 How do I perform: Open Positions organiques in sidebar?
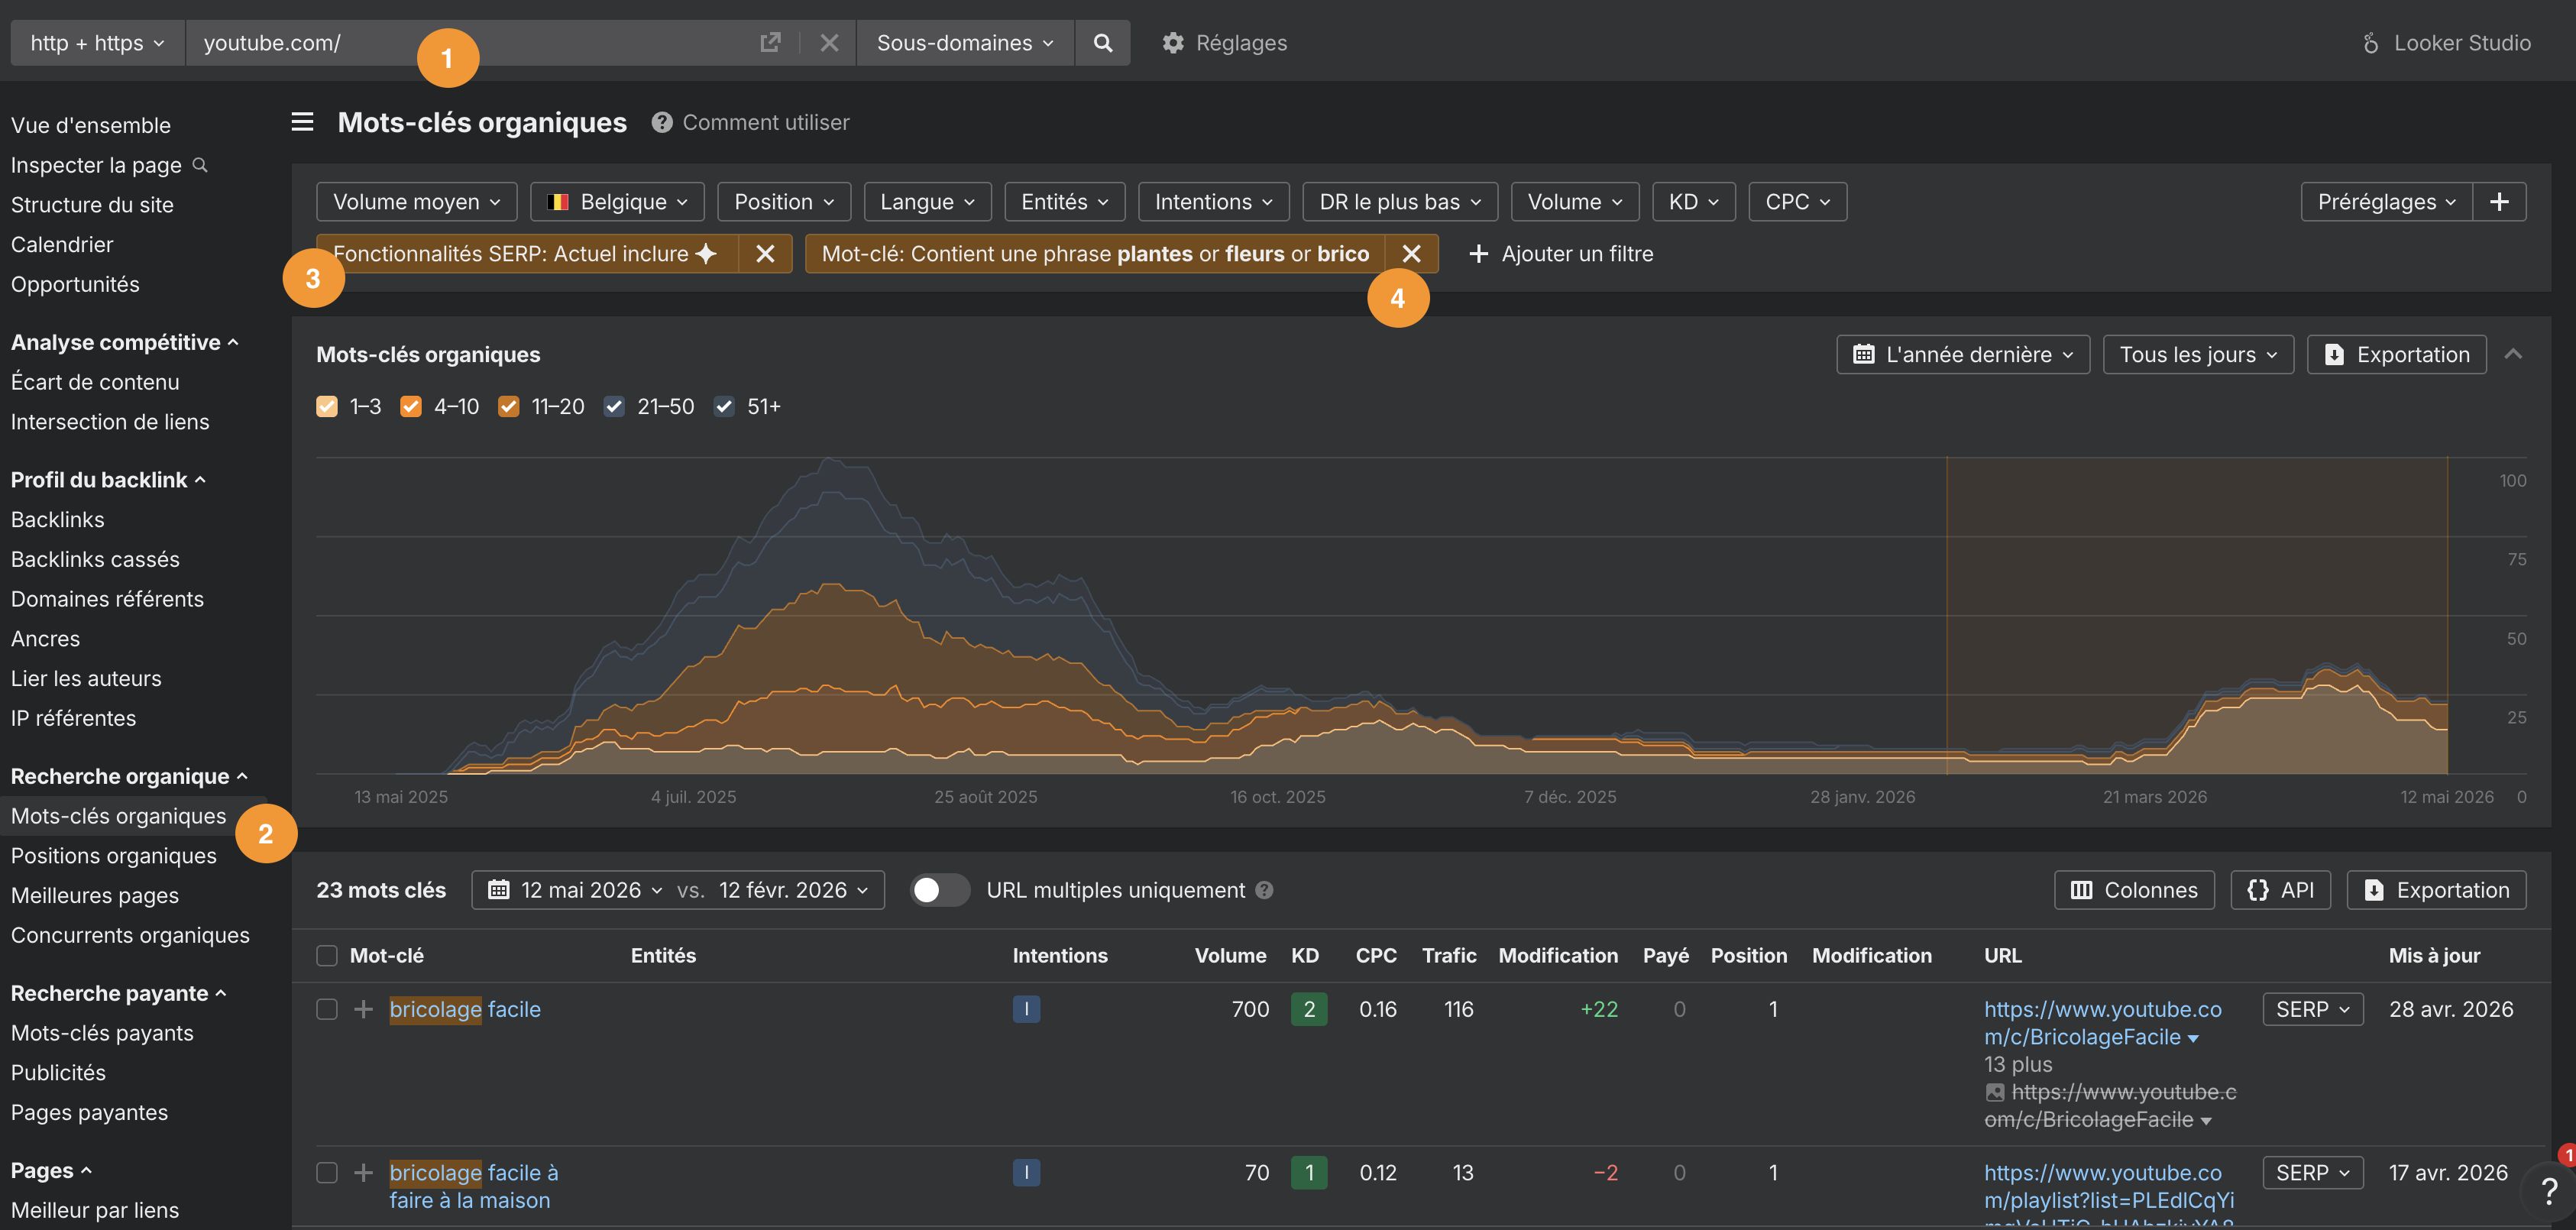[114, 856]
